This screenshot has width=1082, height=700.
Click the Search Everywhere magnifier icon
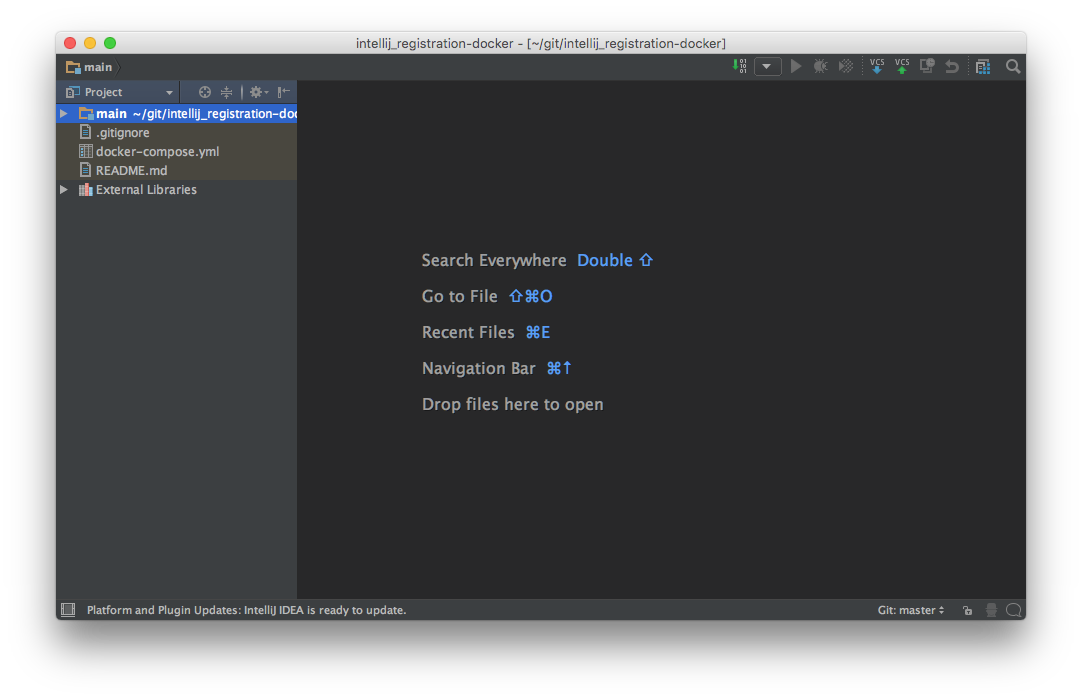[x=1013, y=67]
